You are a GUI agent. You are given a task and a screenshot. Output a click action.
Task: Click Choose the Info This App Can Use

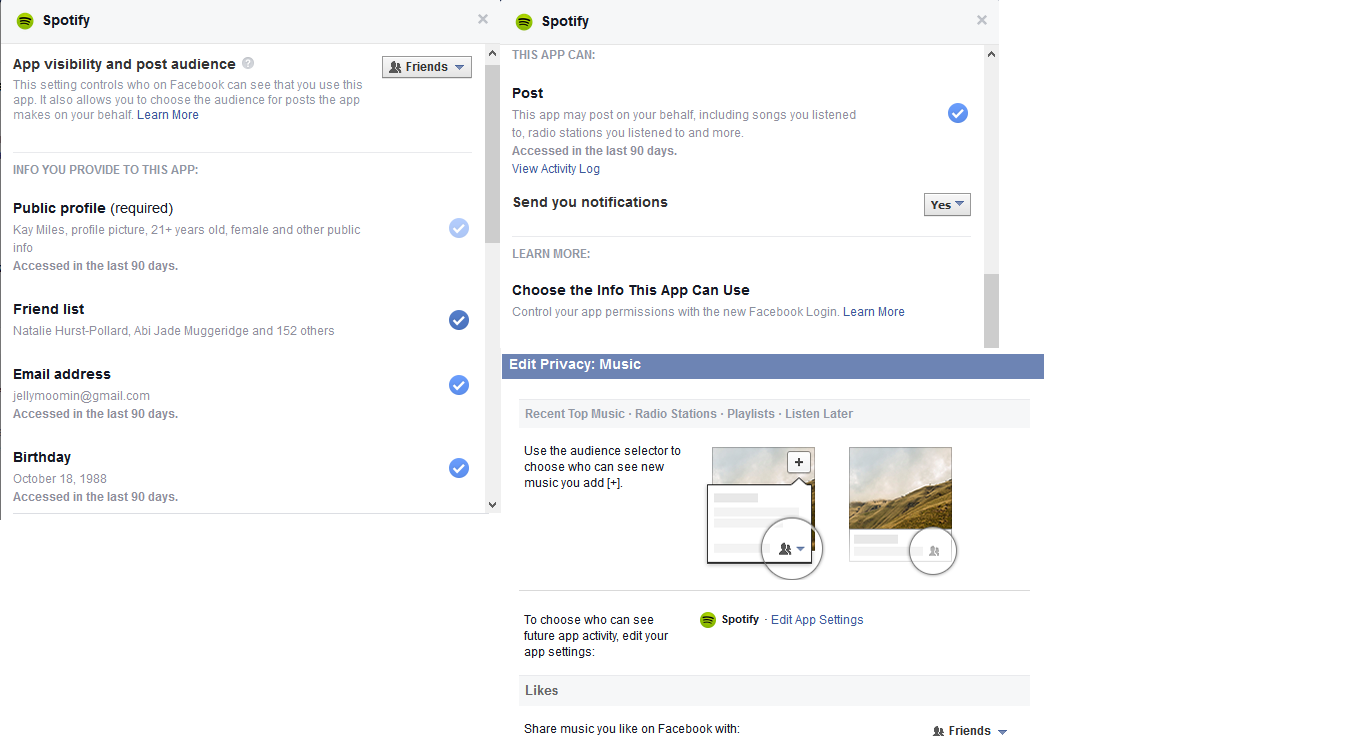click(x=631, y=290)
